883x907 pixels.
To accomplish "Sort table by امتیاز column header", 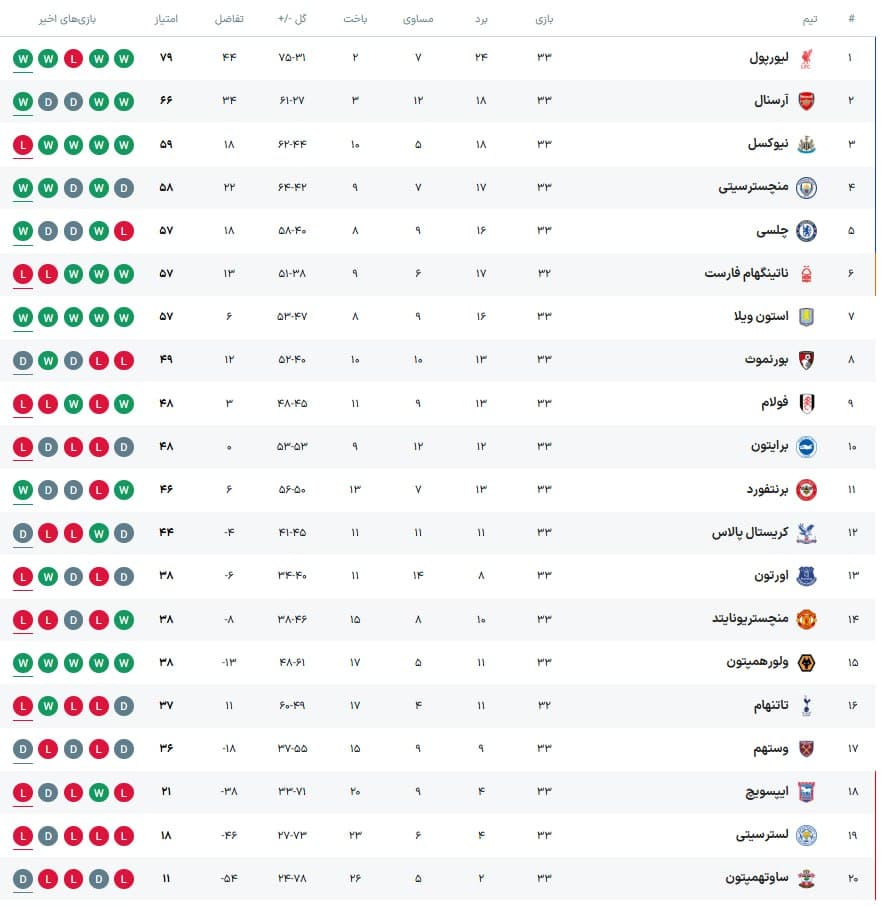I will [166, 19].
